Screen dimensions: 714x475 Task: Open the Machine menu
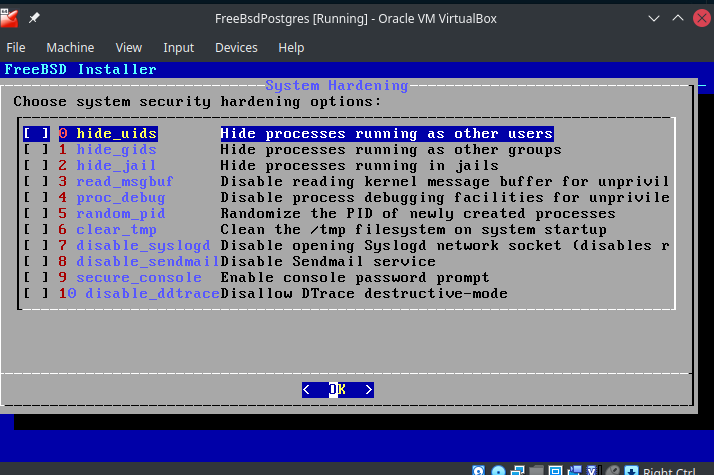point(70,47)
